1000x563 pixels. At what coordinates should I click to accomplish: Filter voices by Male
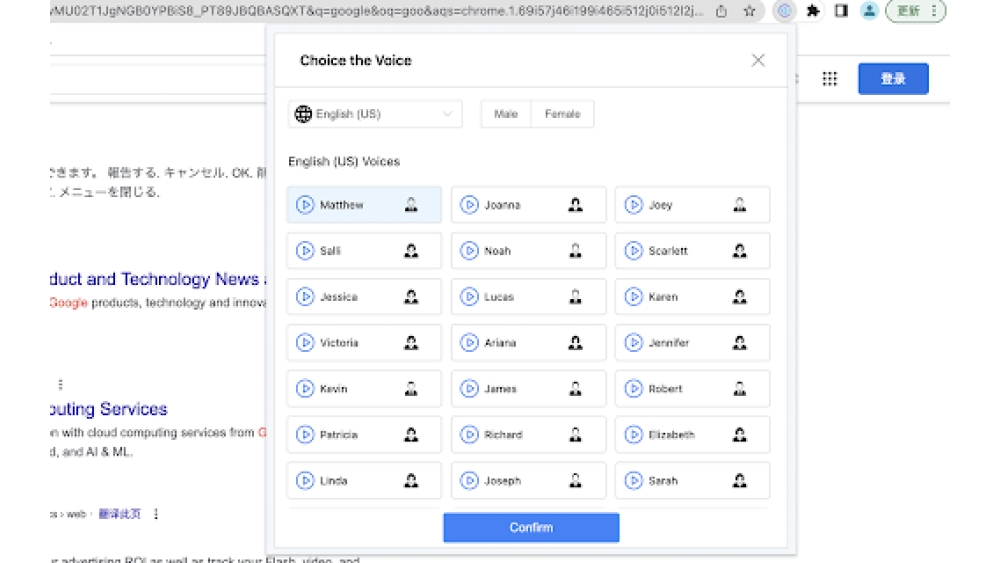point(506,113)
